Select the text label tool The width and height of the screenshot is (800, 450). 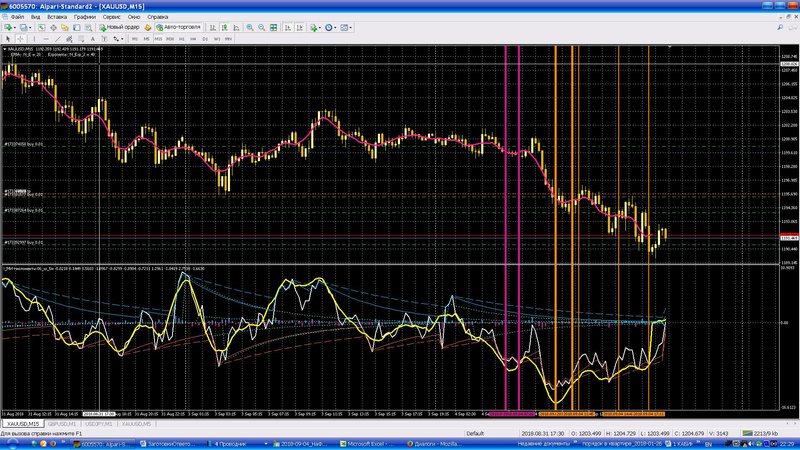(103, 39)
